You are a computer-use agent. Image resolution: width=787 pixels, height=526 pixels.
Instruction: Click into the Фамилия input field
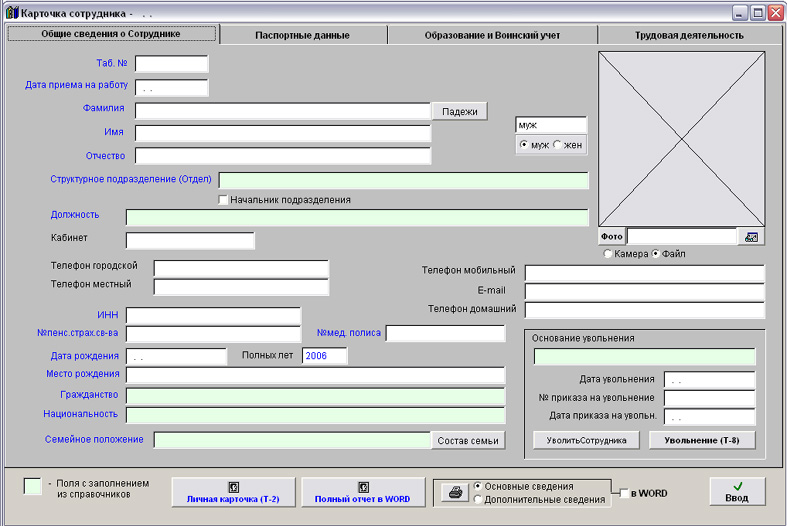(282, 111)
